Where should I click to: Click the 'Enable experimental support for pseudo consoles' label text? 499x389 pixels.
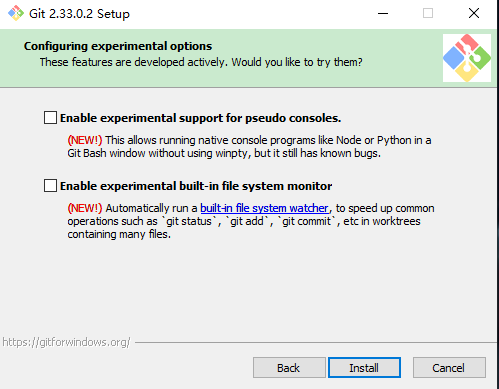click(x=200, y=118)
